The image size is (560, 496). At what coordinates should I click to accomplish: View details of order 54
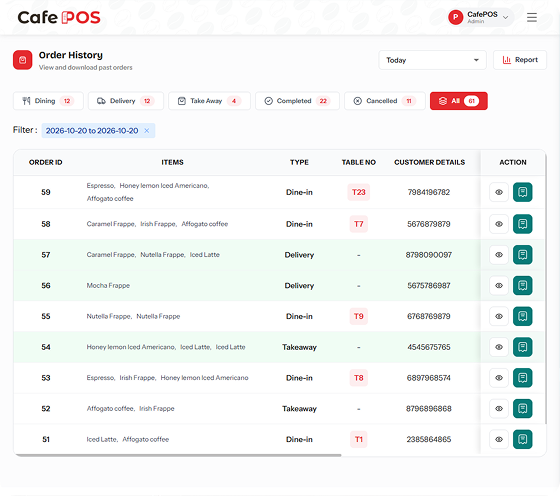point(499,347)
